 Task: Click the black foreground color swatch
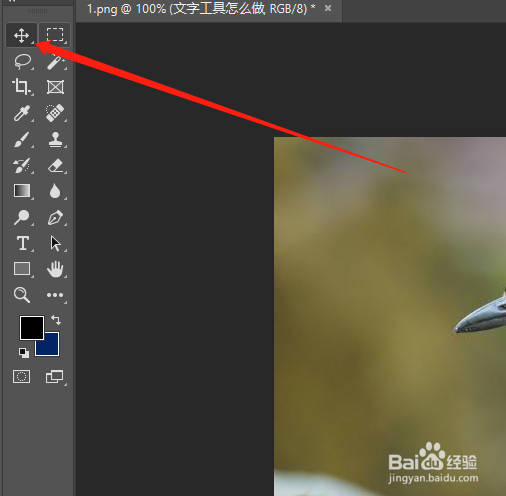click(32, 328)
